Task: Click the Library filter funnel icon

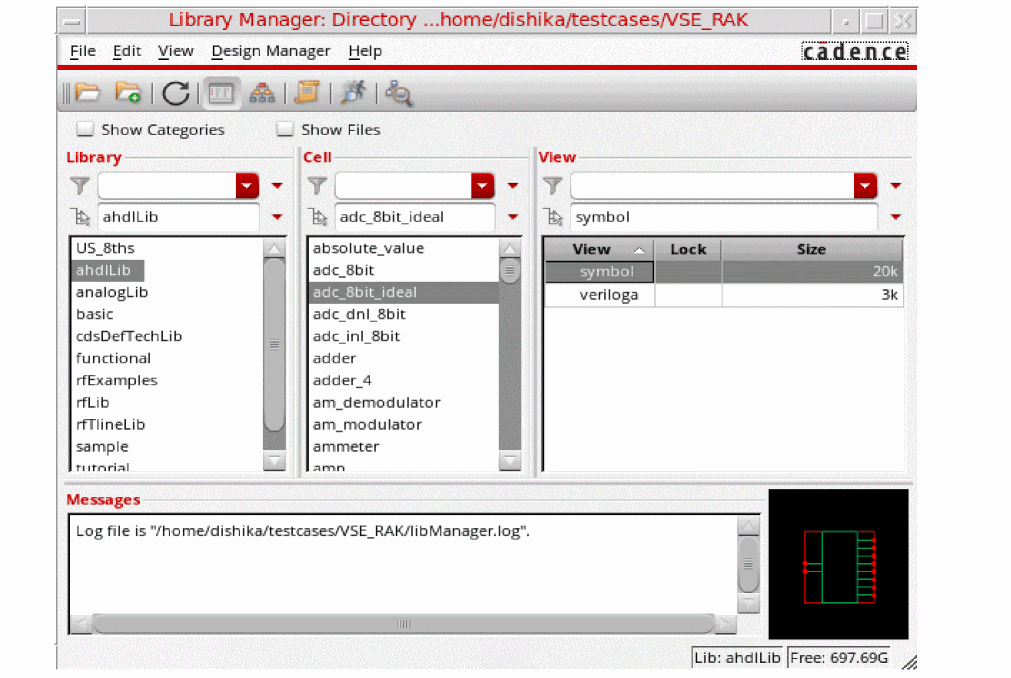Action: click(x=80, y=185)
